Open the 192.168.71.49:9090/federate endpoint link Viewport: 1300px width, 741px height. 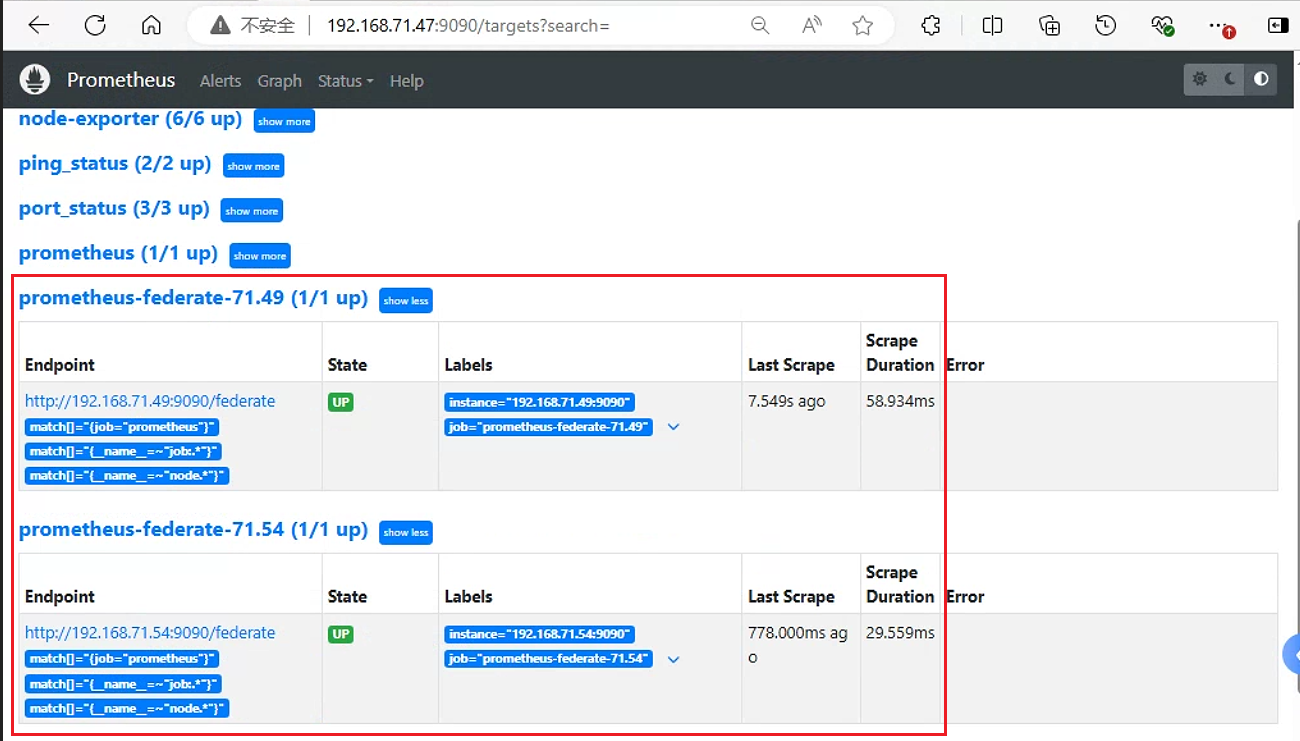(150, 401)
